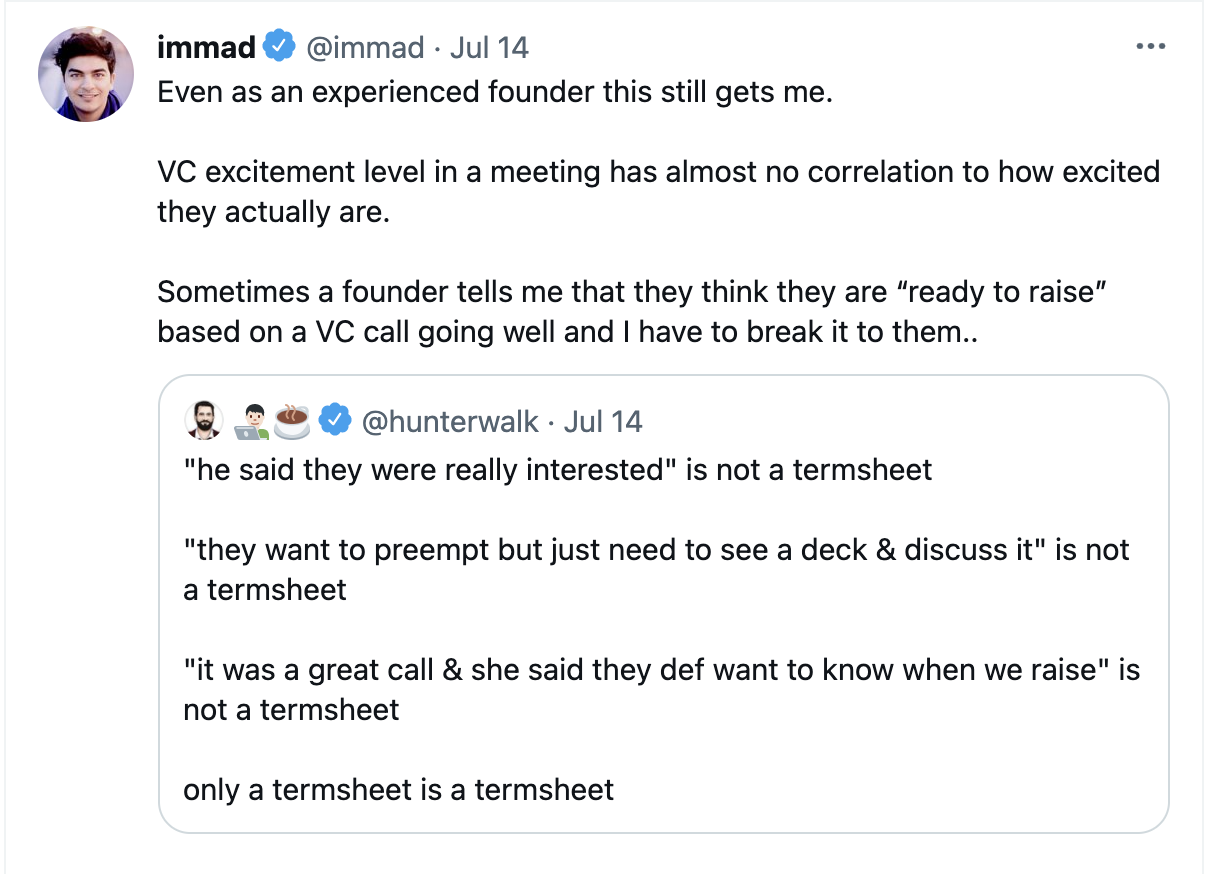Viewport: 1214px width, 874px height.
Task: Click the verified badge next to immad
Action: coord(278,47)
